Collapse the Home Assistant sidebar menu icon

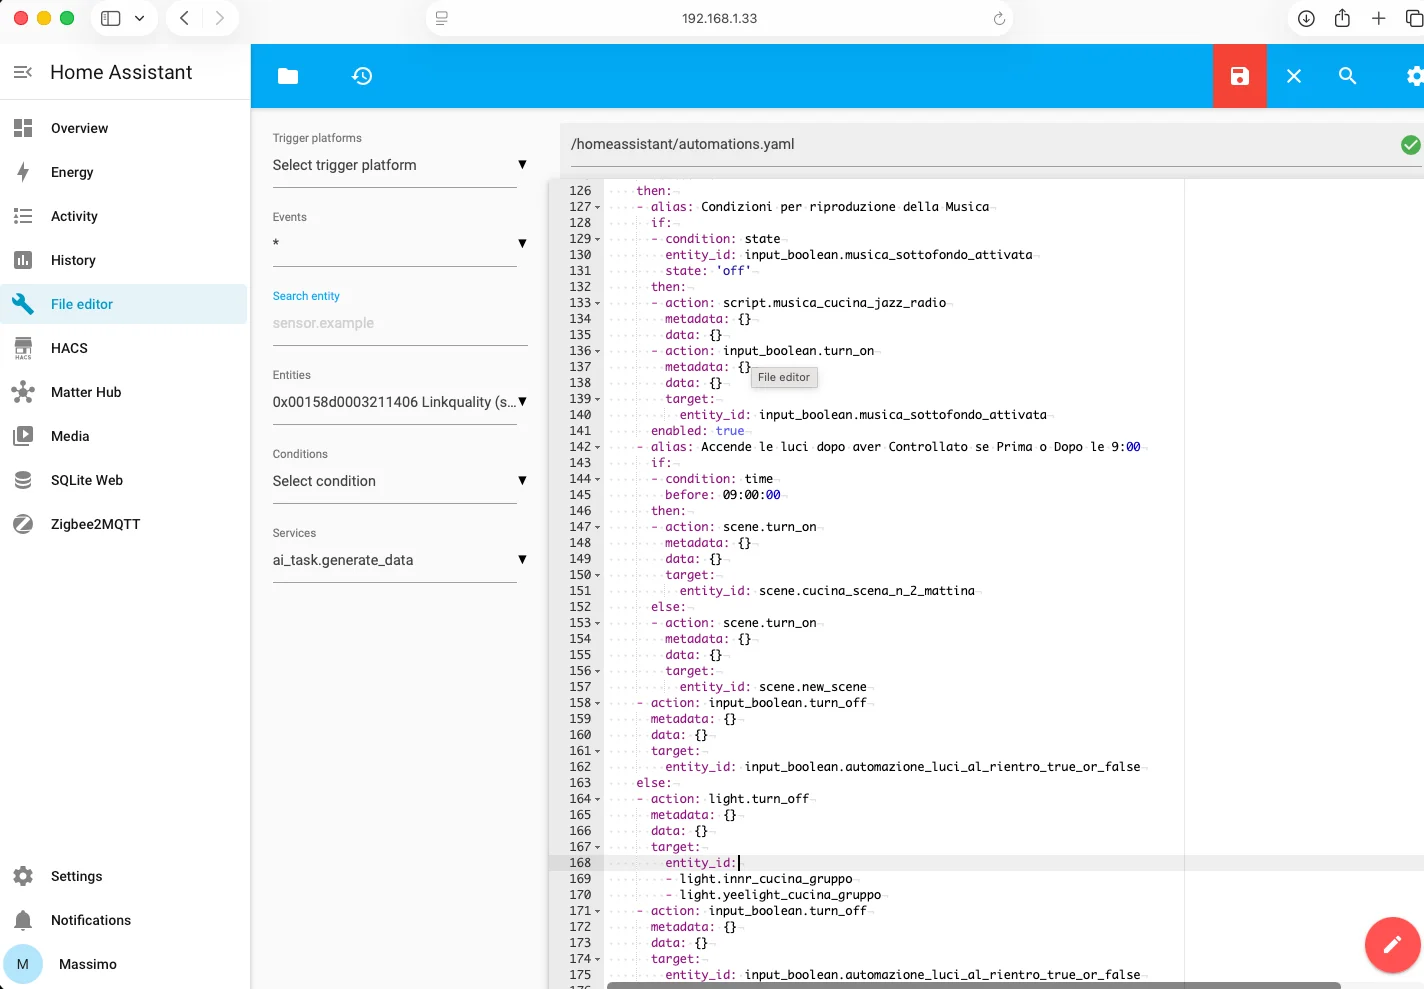[x=23, y=72]
